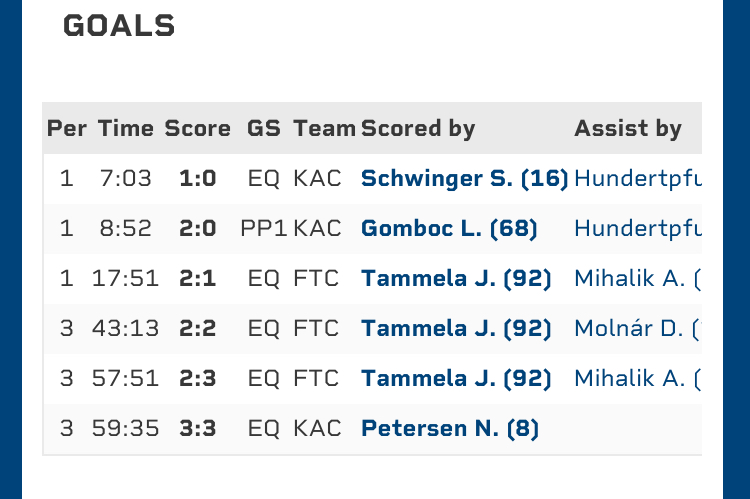Screen dimensions: 750x499
Task: Click Gomboc L. (68) scorer link
Action: pos(449,229)
